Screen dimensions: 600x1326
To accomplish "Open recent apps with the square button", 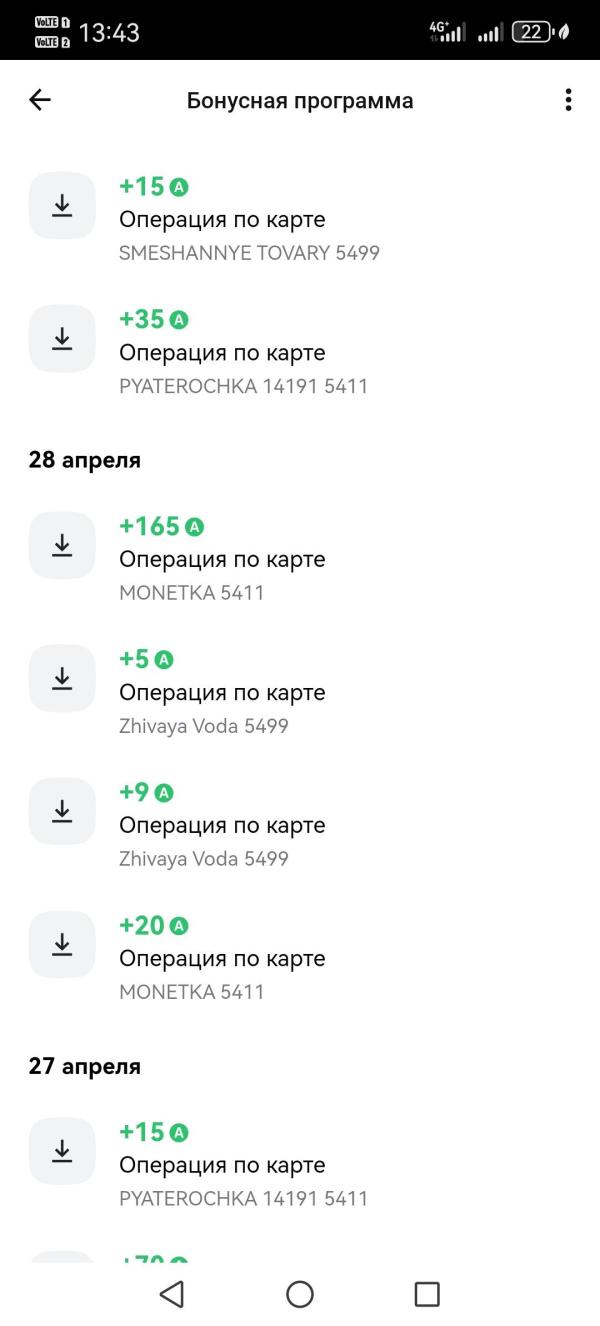I will pos(427,1294).
